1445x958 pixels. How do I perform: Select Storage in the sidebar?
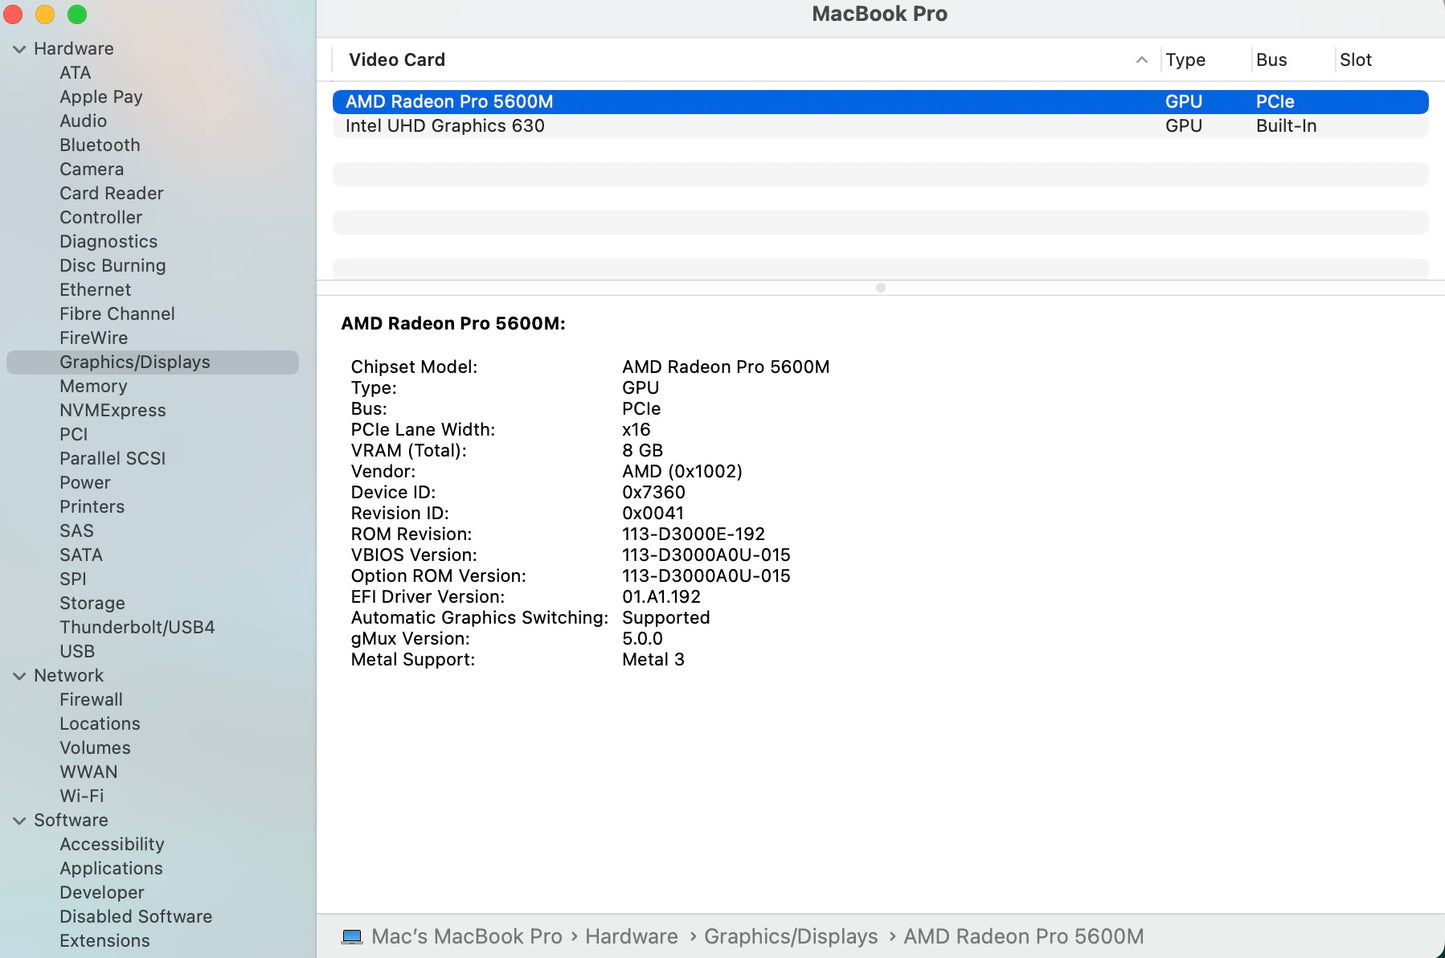92,603
